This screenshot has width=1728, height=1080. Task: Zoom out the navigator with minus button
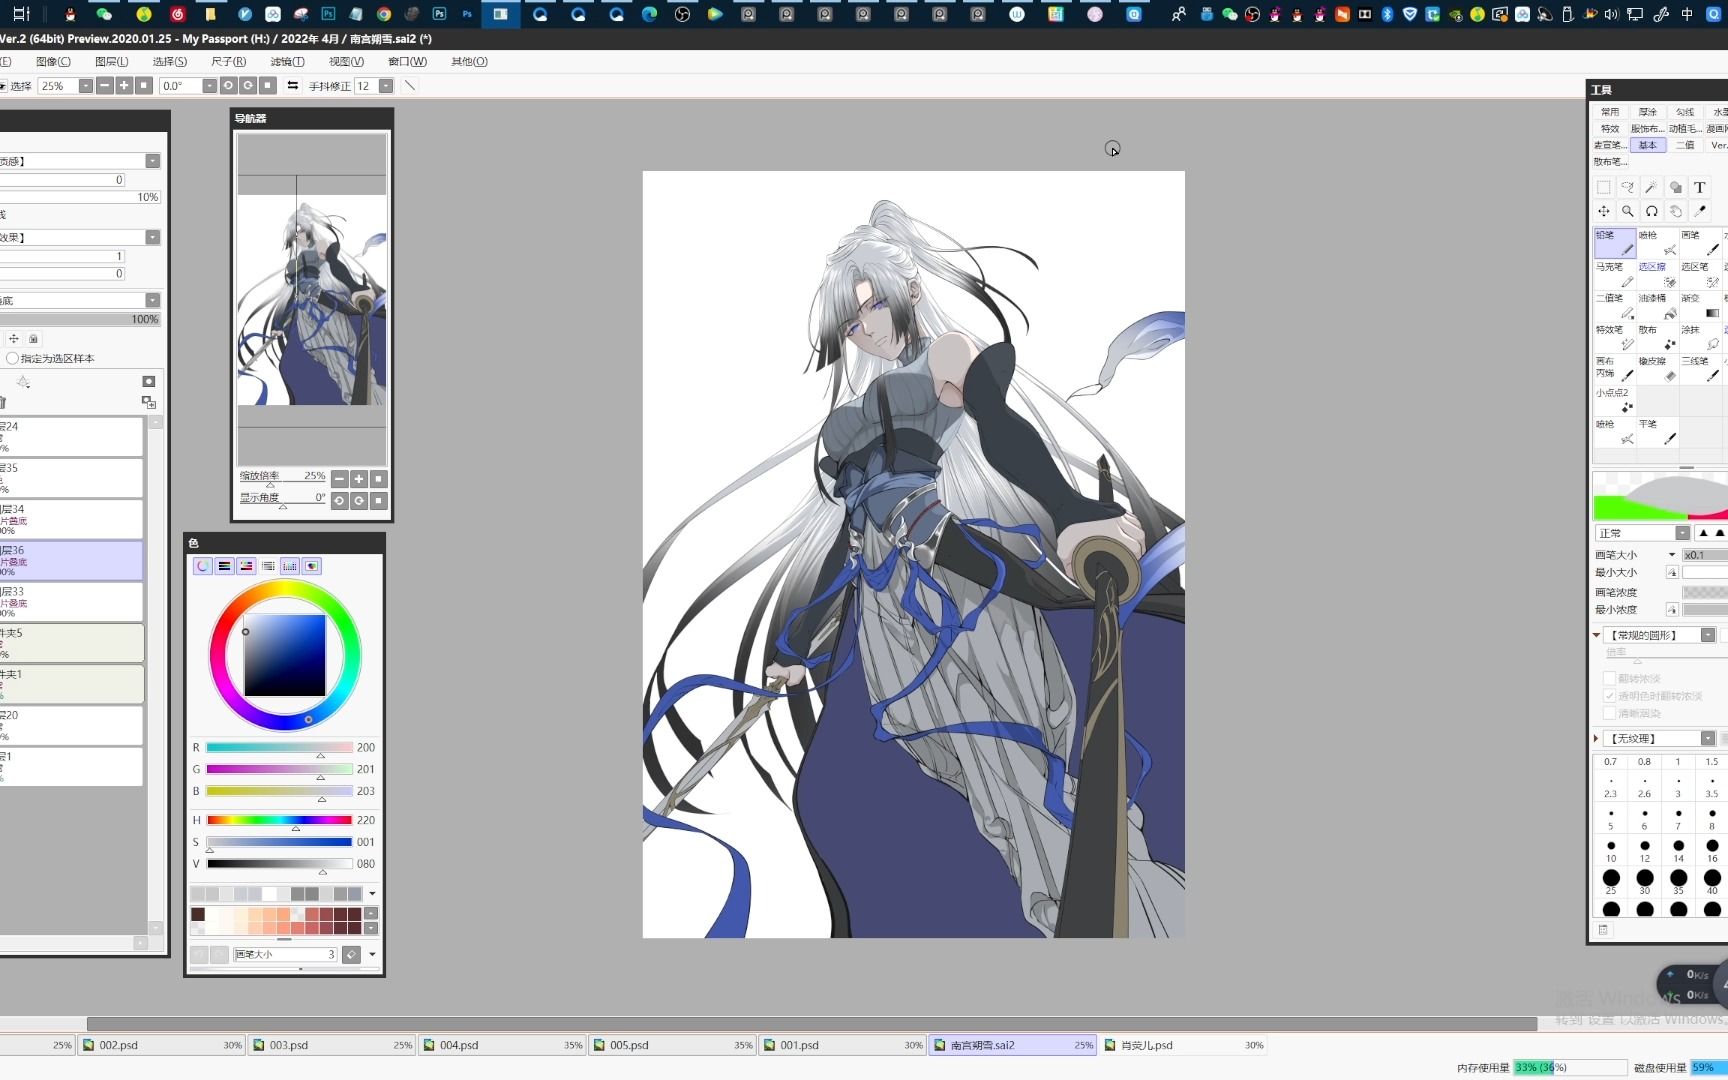[x=340, y=479]
